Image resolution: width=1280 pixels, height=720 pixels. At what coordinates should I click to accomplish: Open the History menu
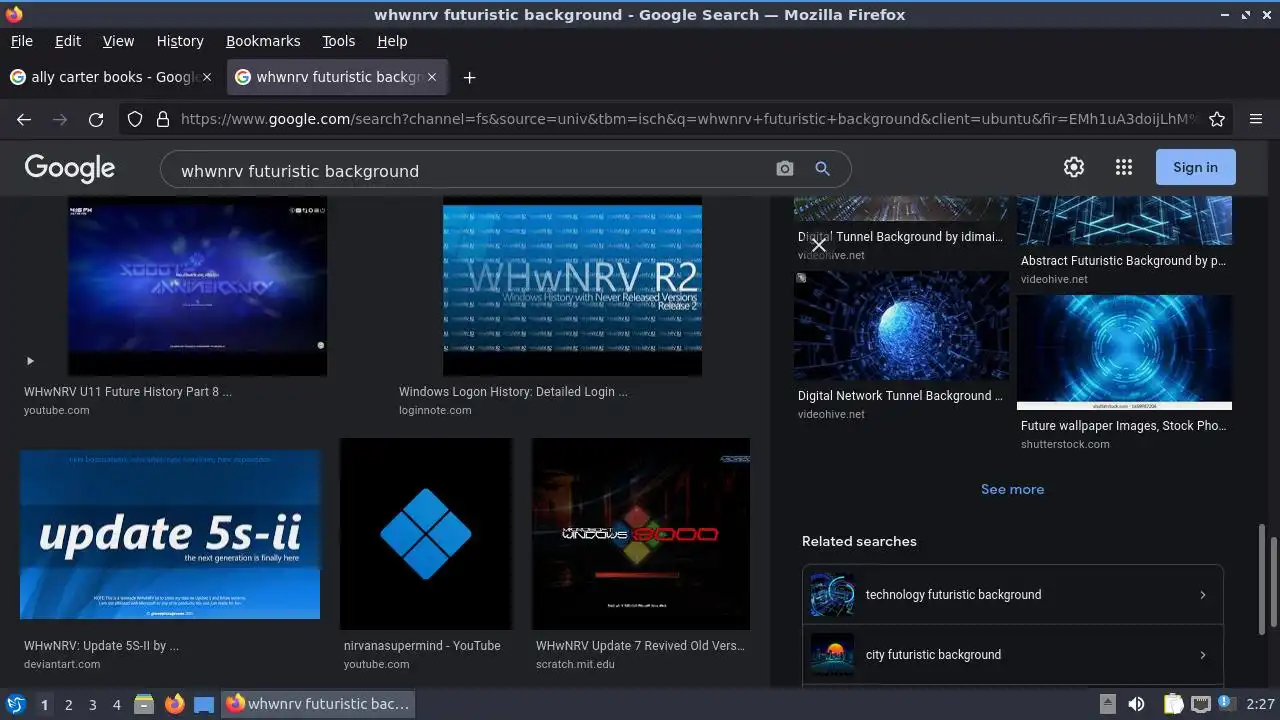click(x=180, y=41)
